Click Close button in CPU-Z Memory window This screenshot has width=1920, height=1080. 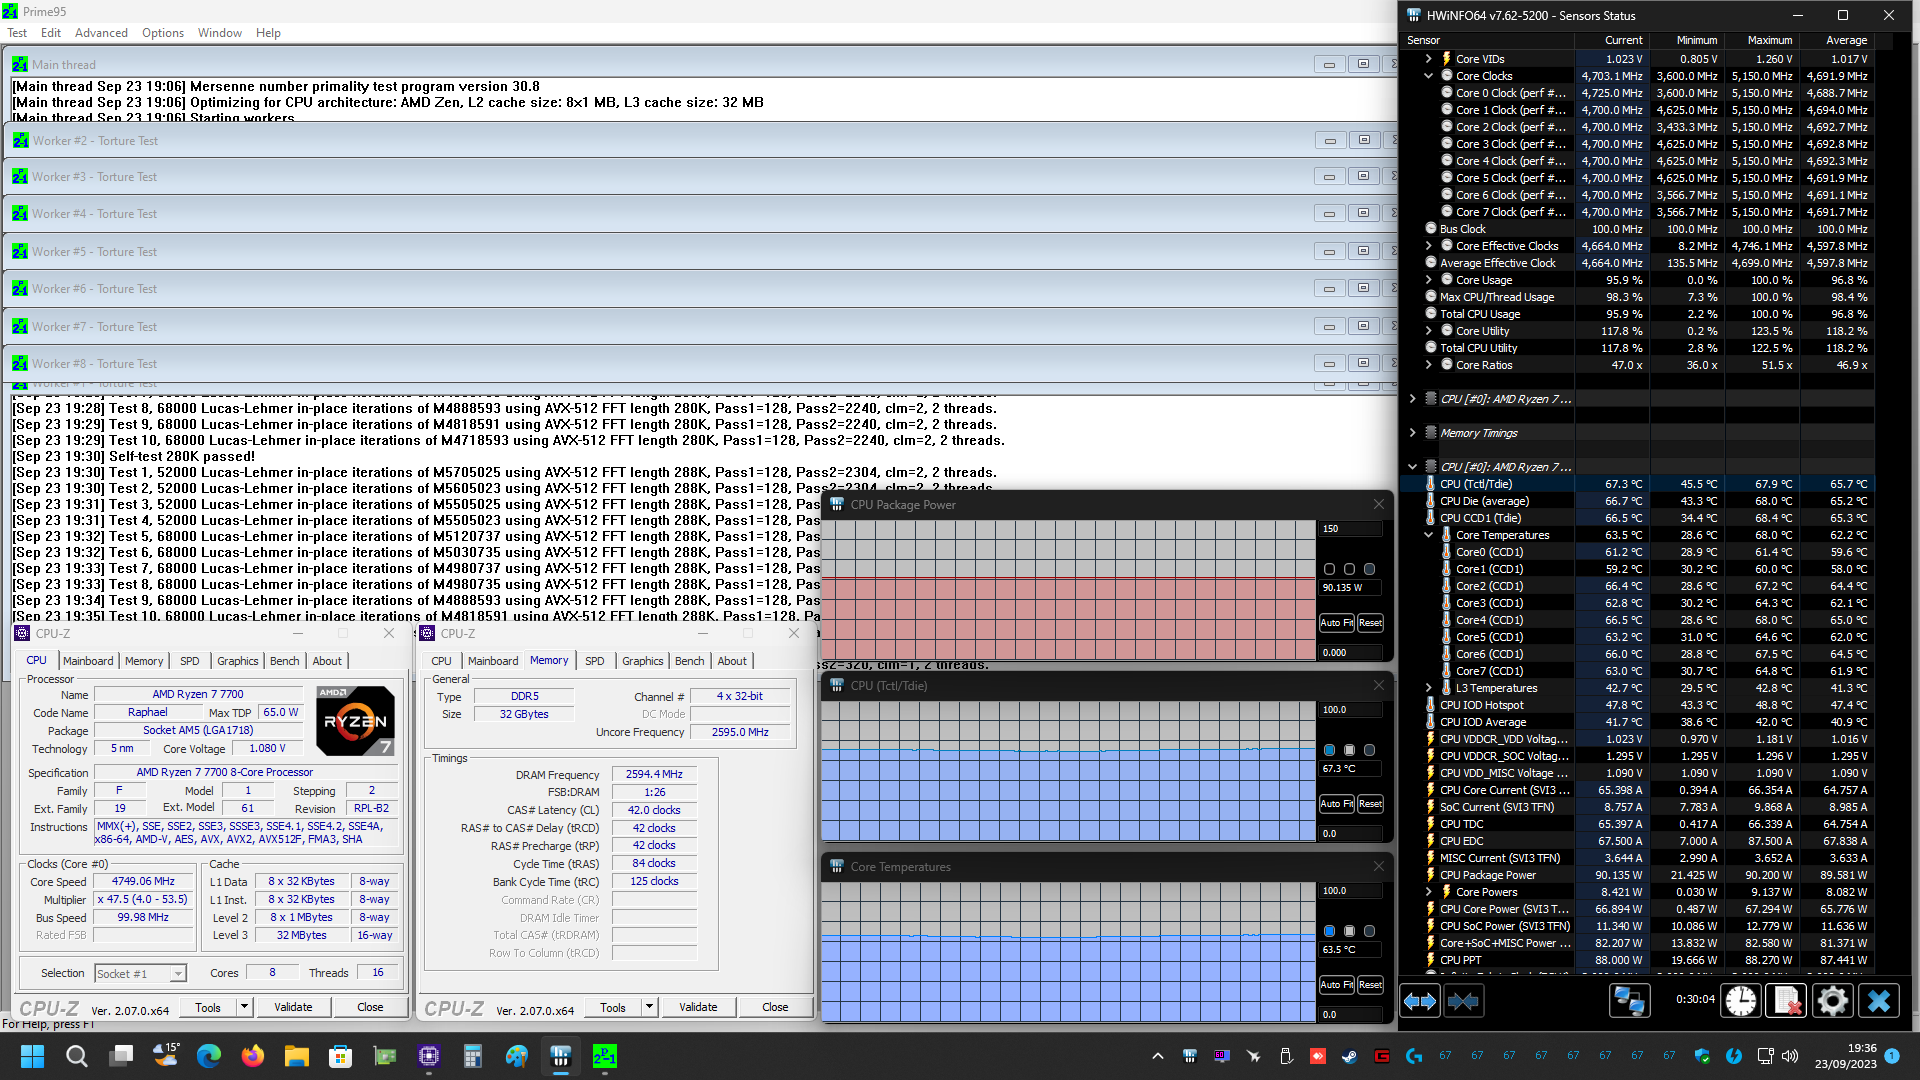point(775,1007)
